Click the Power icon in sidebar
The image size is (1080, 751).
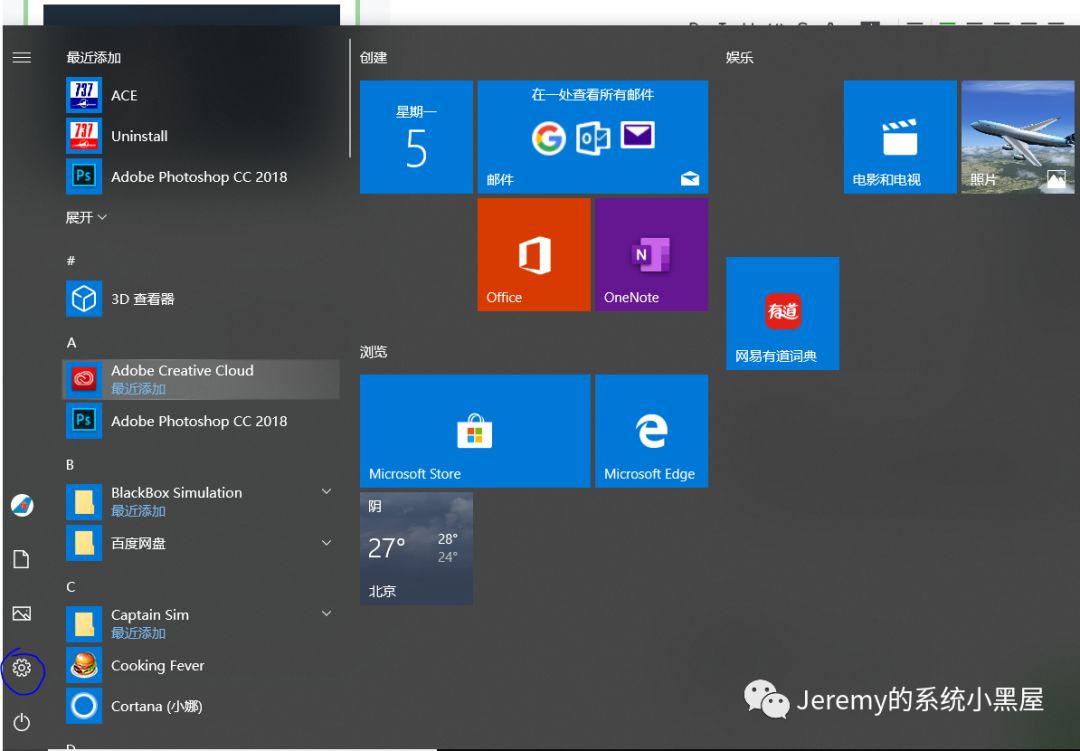pyautogui.click(x=21, y=721)
